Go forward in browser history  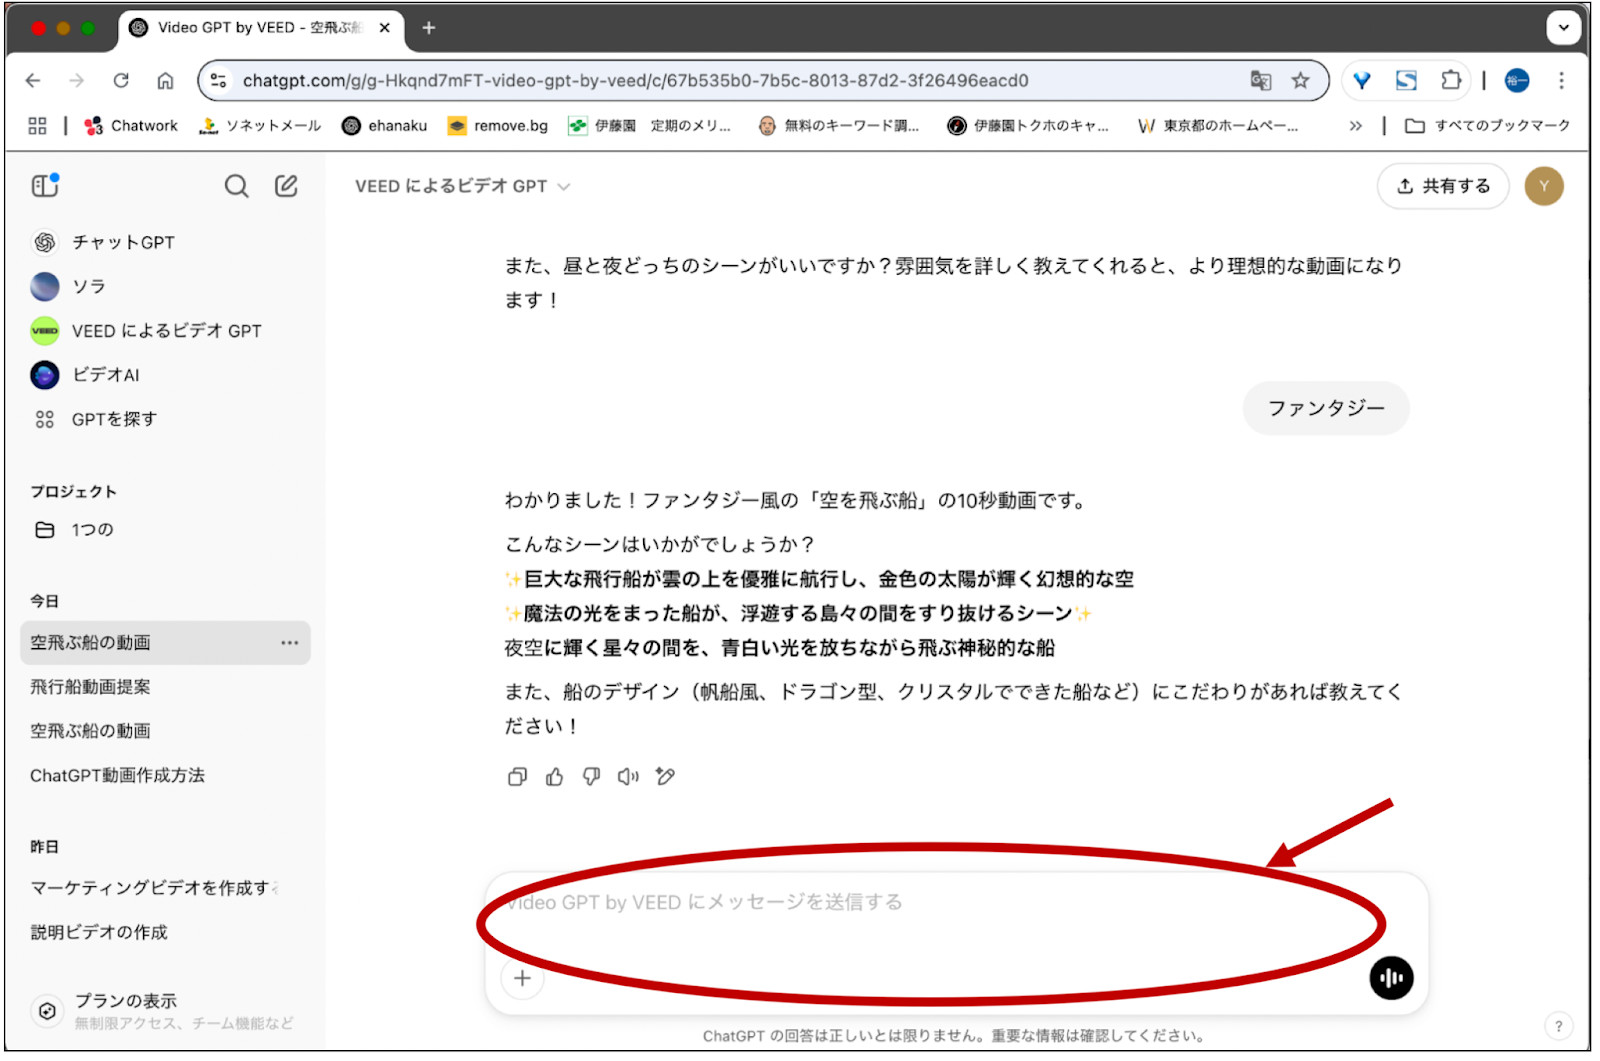pyautogui.click(x=77, y=81)
